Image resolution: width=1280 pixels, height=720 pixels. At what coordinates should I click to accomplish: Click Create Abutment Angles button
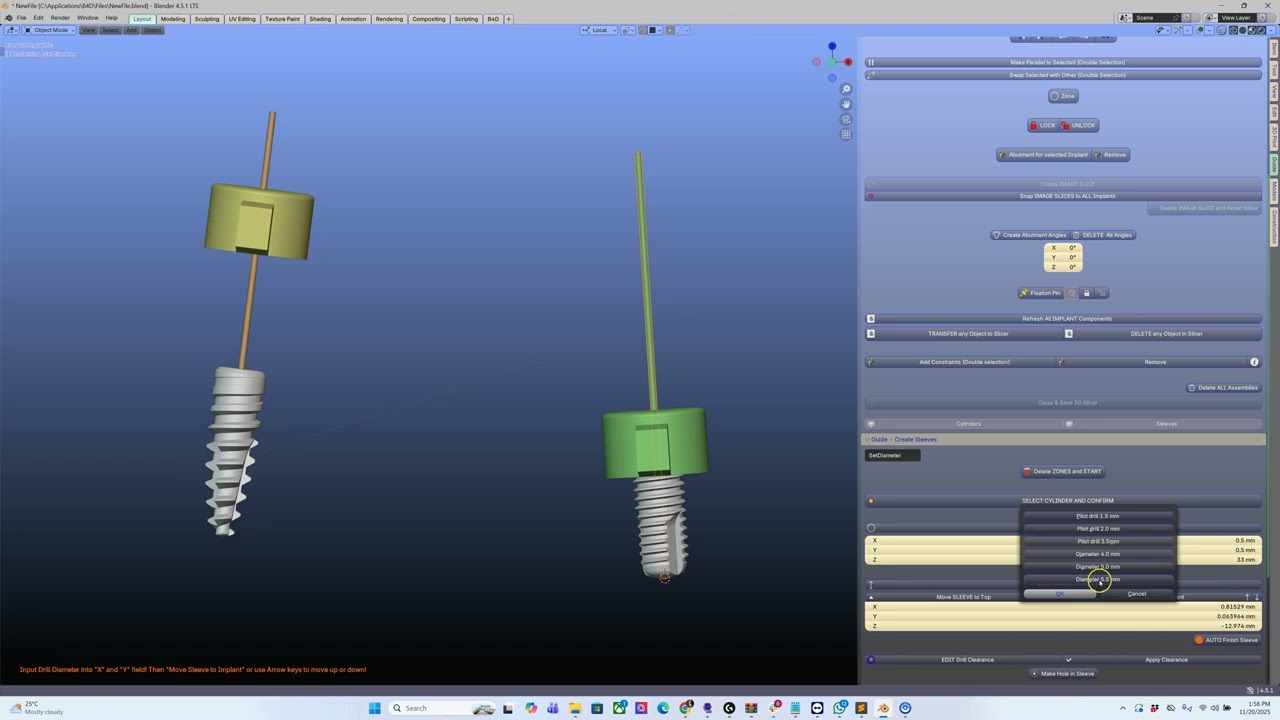point(1030,235)
